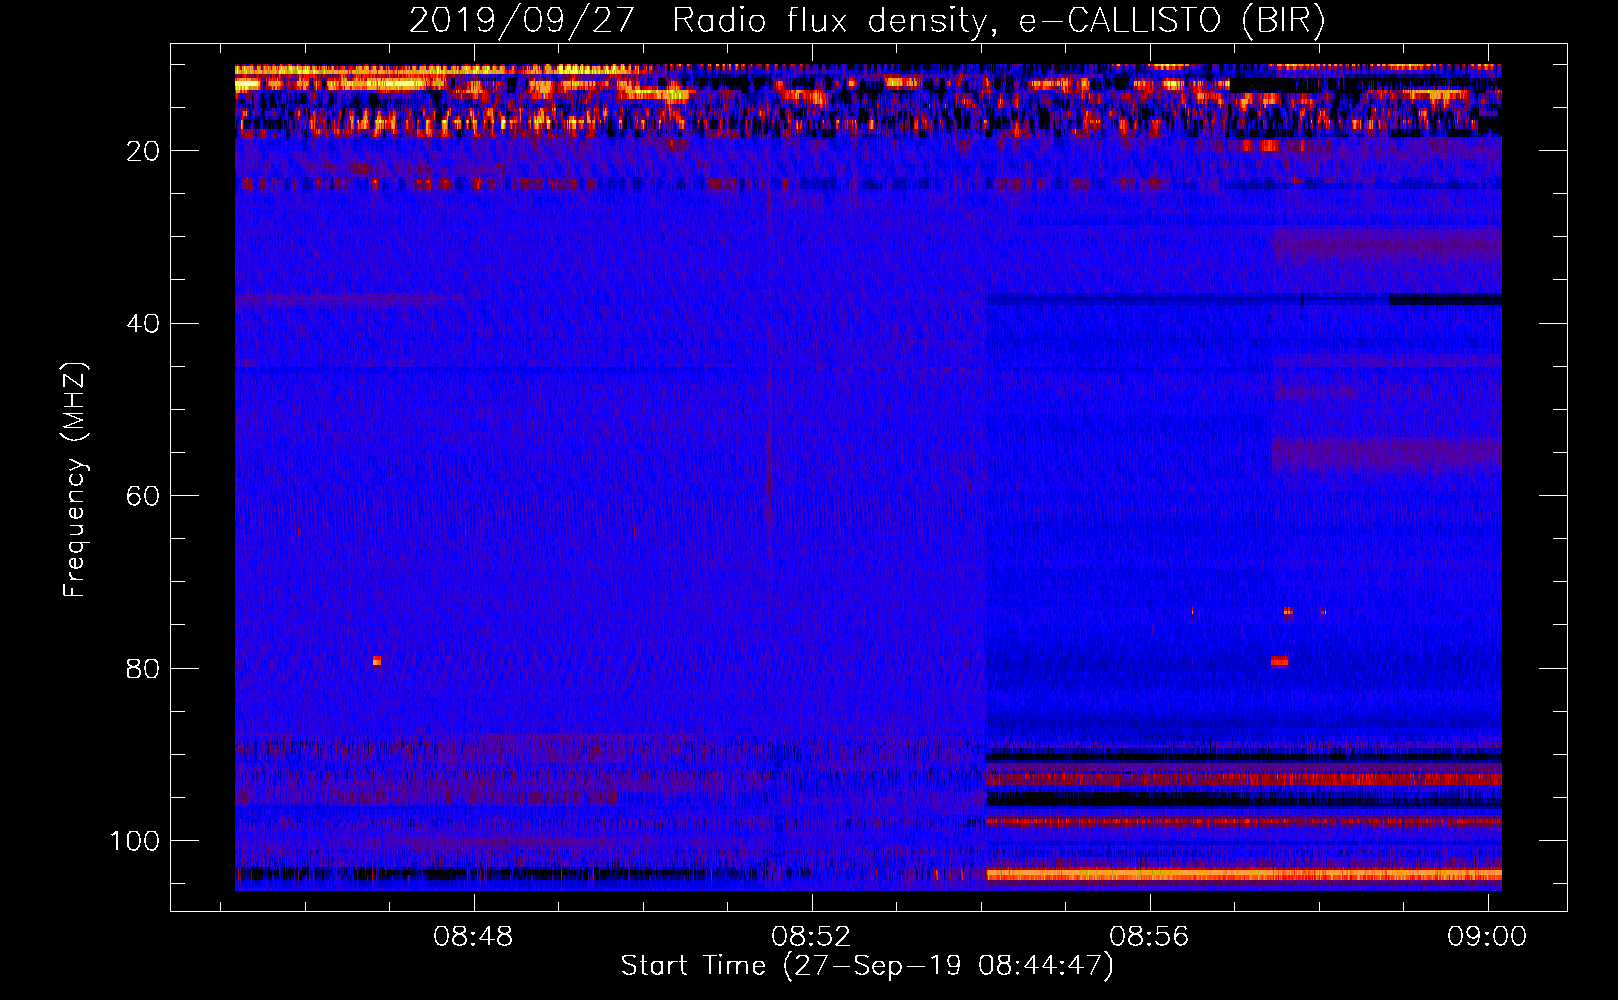Click the plot title "Radio flux density, e-CALLISTO (BIR)"
The image size is (1618, 1000).
point(999,21)
